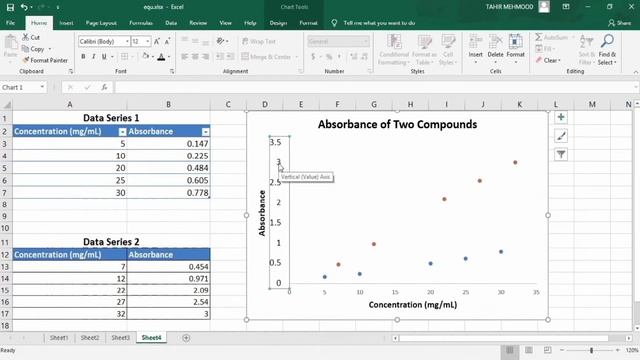This screenshot has width=640, height=360.
Task: Center align text horizontally
Action: (195, 57)
